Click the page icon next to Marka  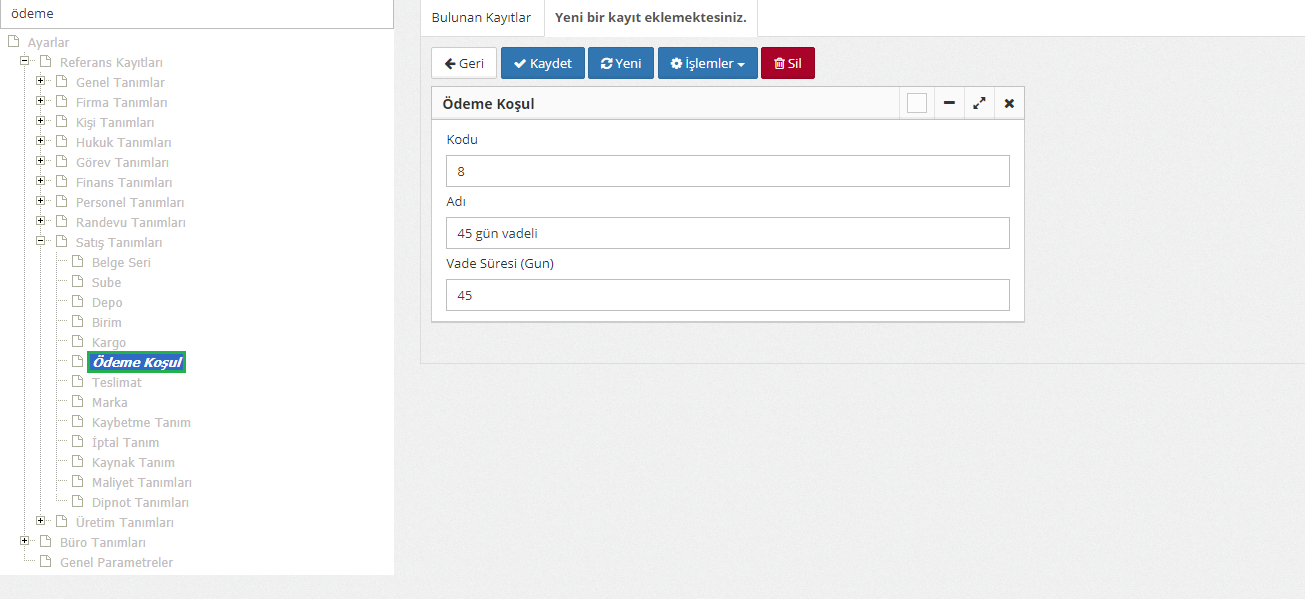[77, 402]
